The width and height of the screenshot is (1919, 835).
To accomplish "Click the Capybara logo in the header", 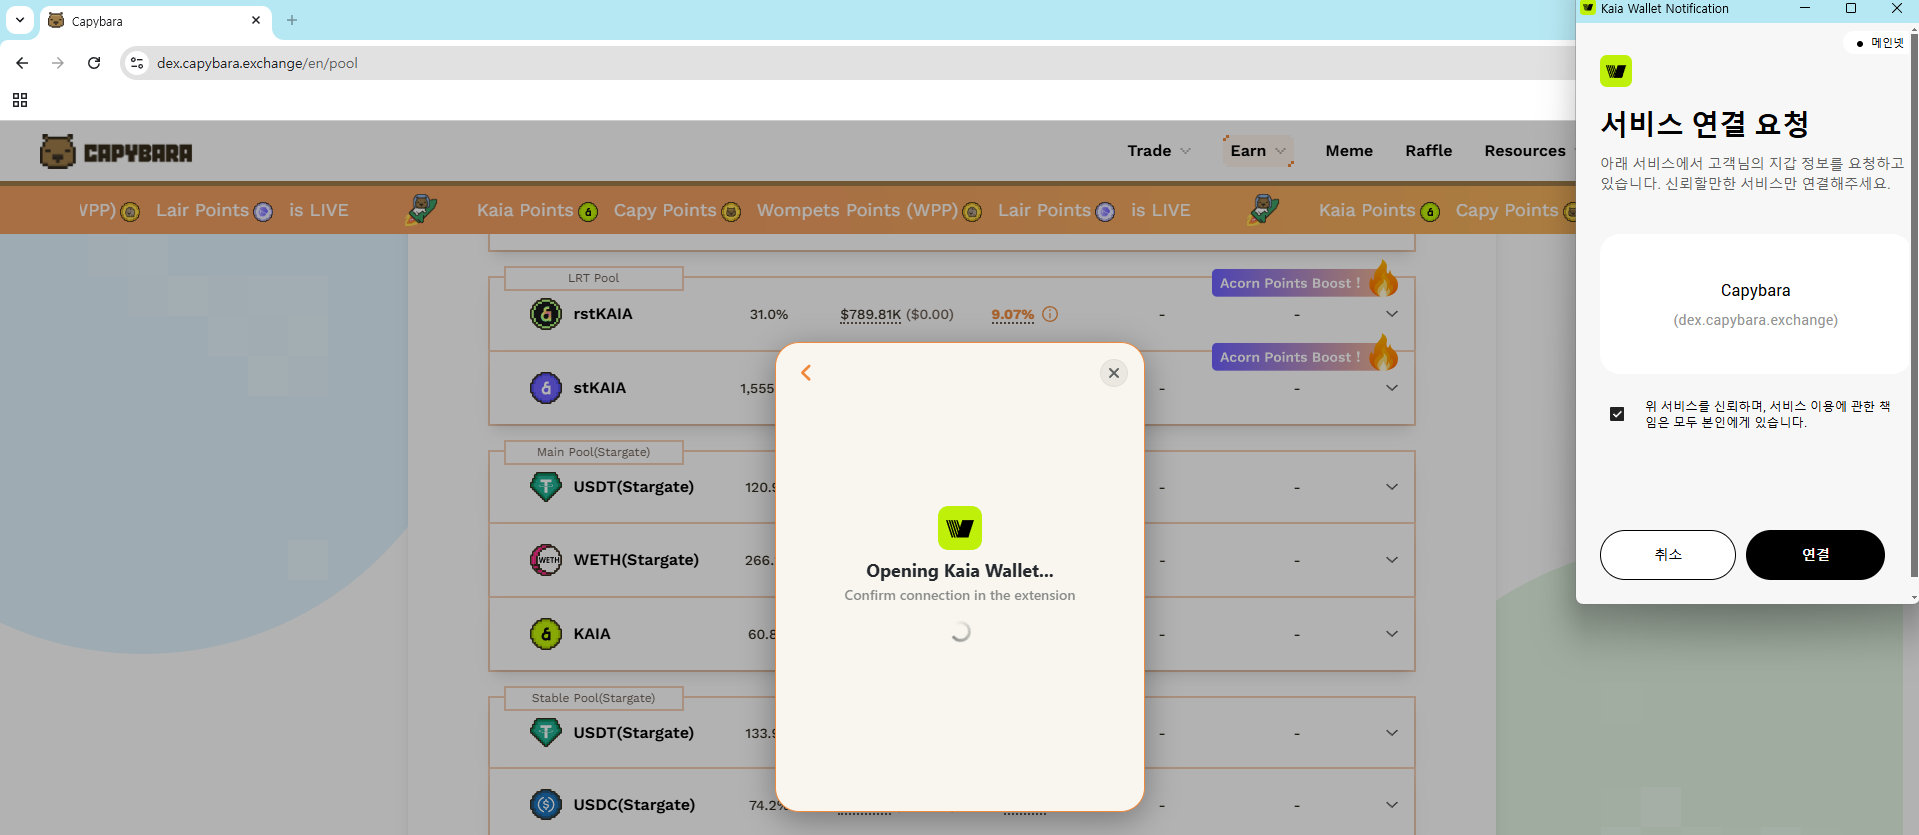I will tap(116, 152).
